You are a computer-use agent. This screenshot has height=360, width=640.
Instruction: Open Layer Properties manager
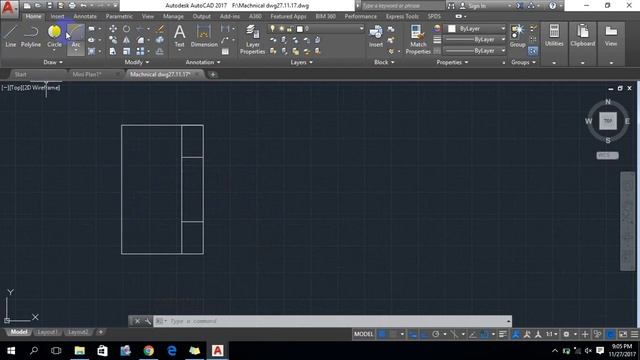point(252,39)
